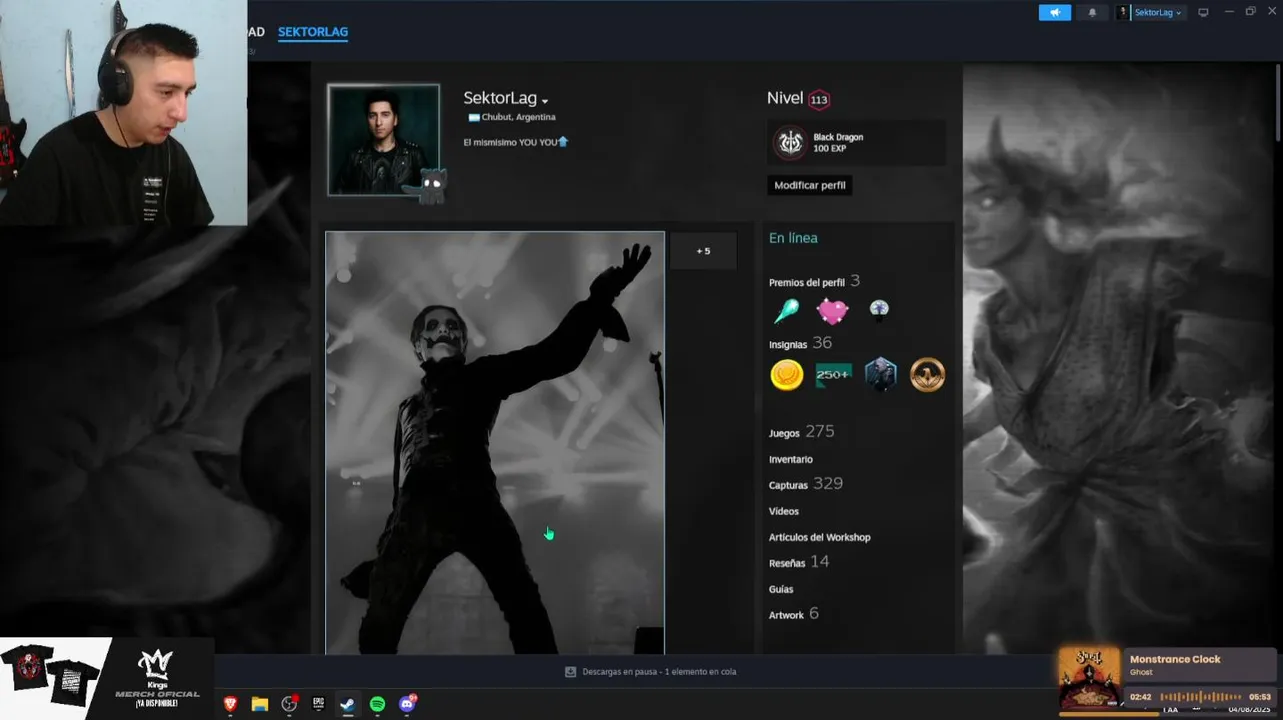
Task: Open the Reseñas 14 link
Action: point(798,562)
